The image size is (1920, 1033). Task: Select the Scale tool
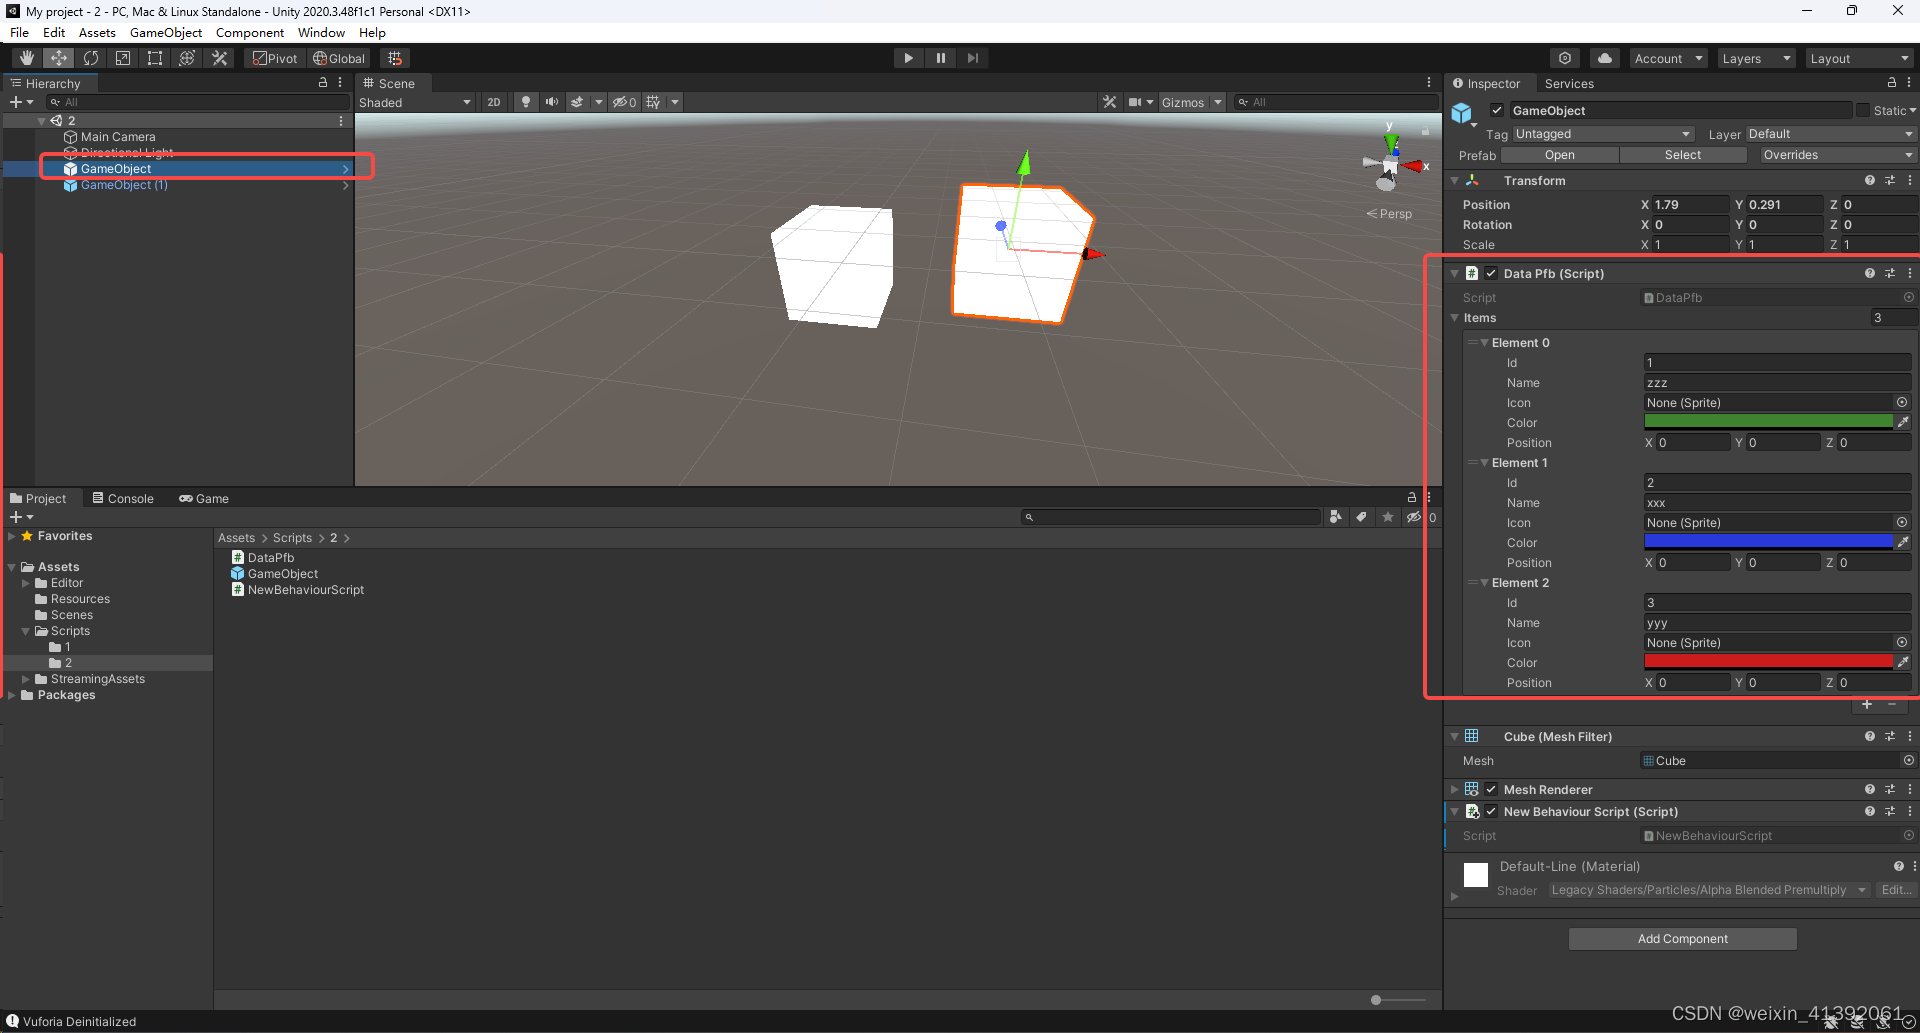click(123, 58)
